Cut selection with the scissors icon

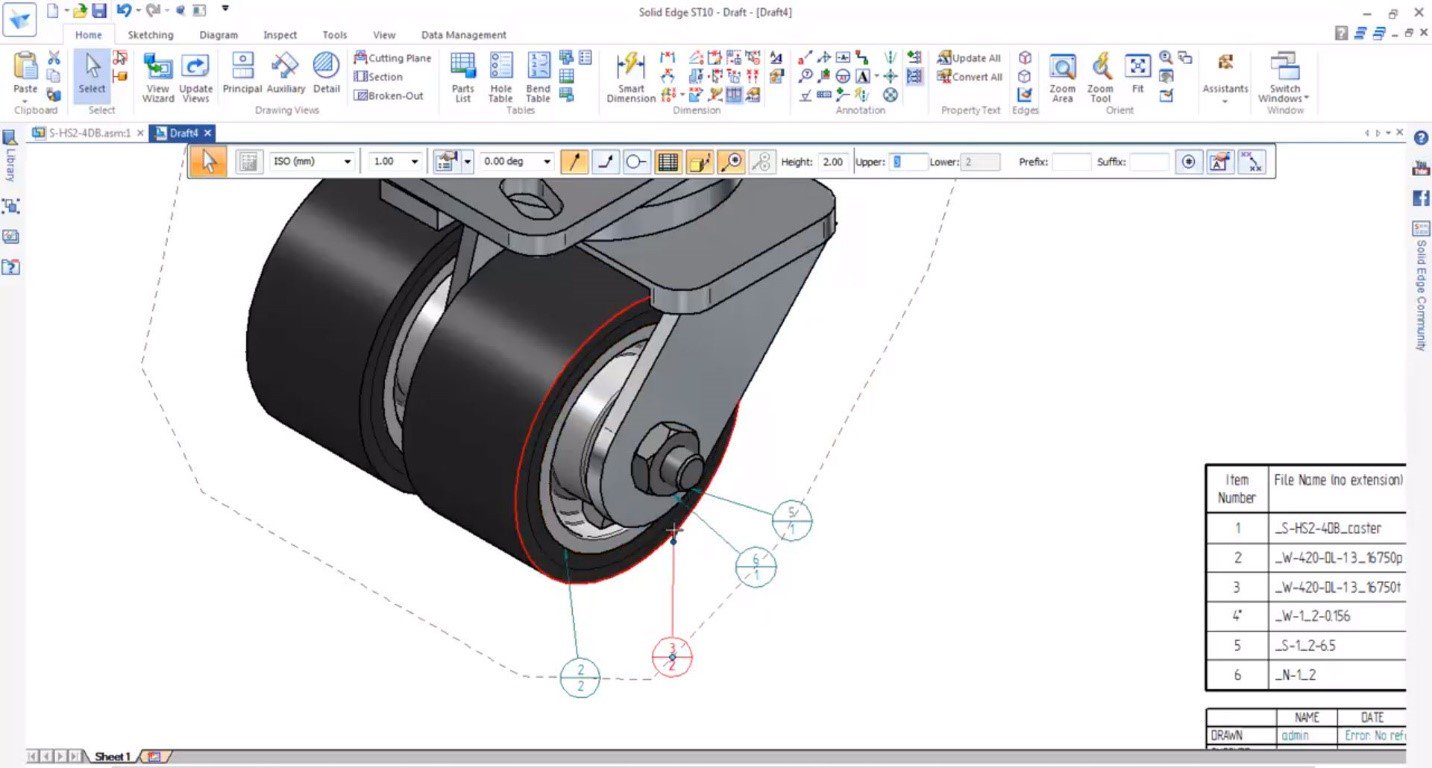(54, 58)
